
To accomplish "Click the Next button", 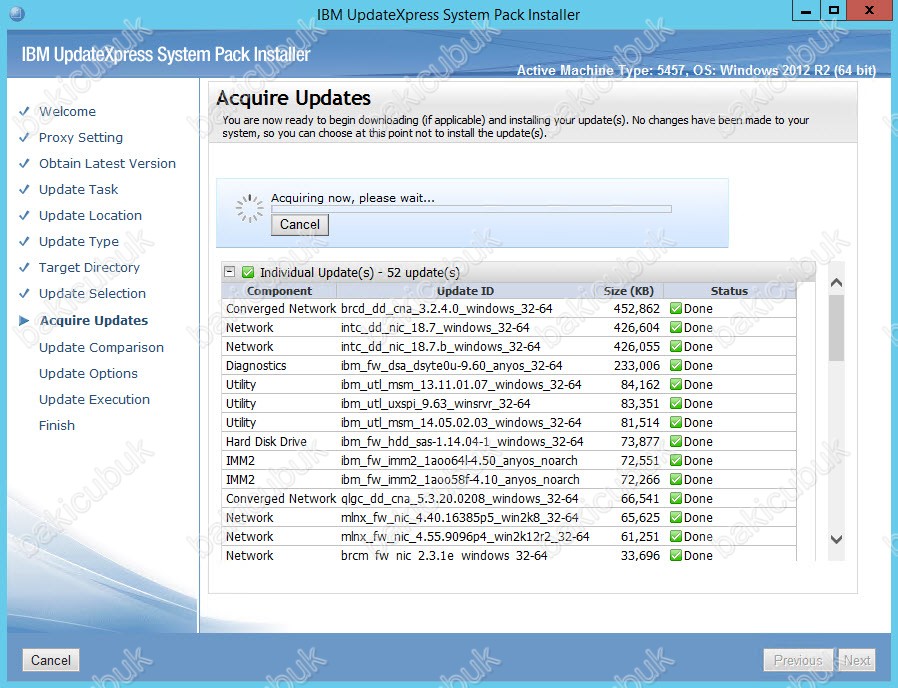I will 857,660.
